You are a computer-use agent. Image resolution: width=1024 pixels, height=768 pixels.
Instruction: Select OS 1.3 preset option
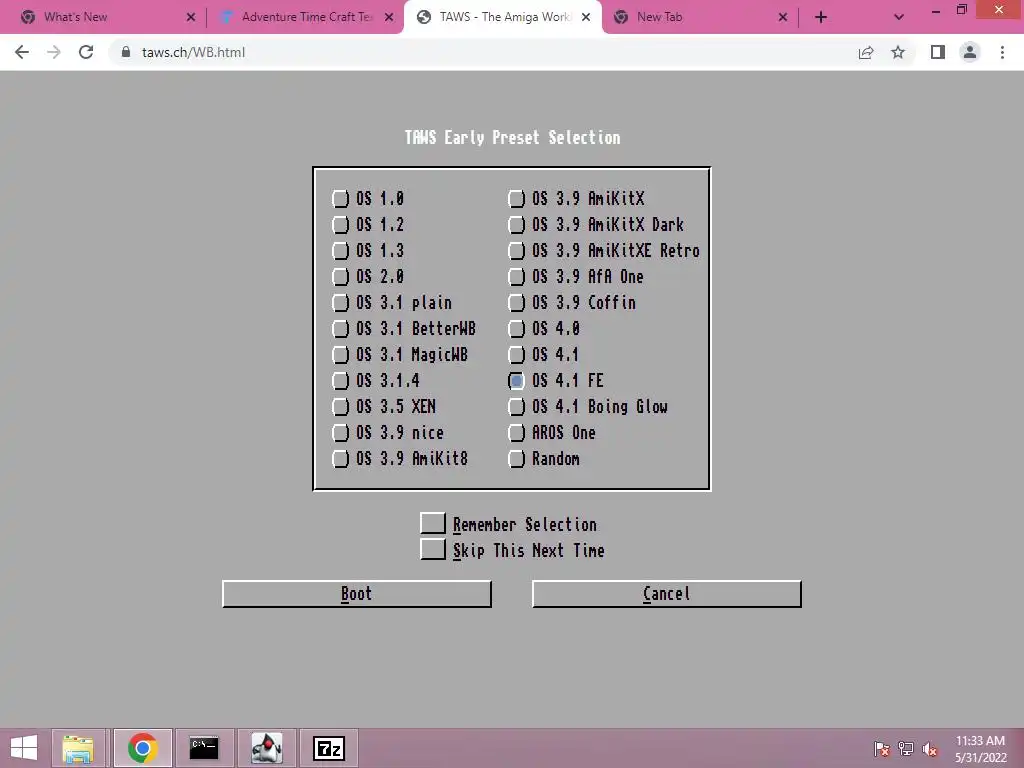pos(340,251)
